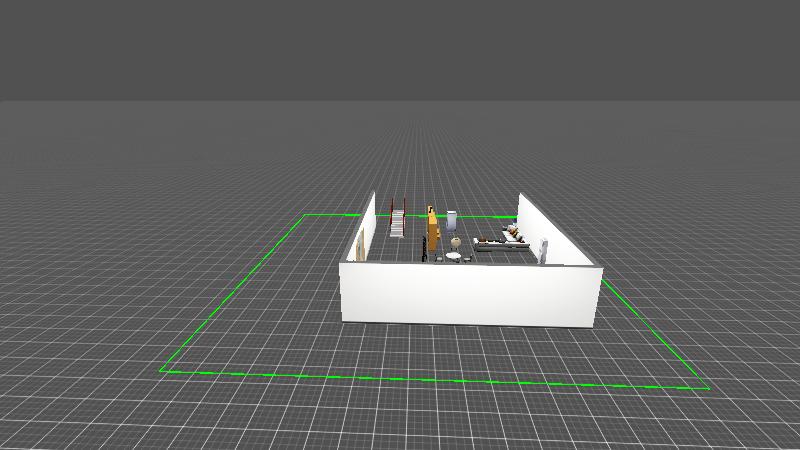Click the silver refrigerator at the back
Viewport: 800px width, 450px height.
pos(451,219)
